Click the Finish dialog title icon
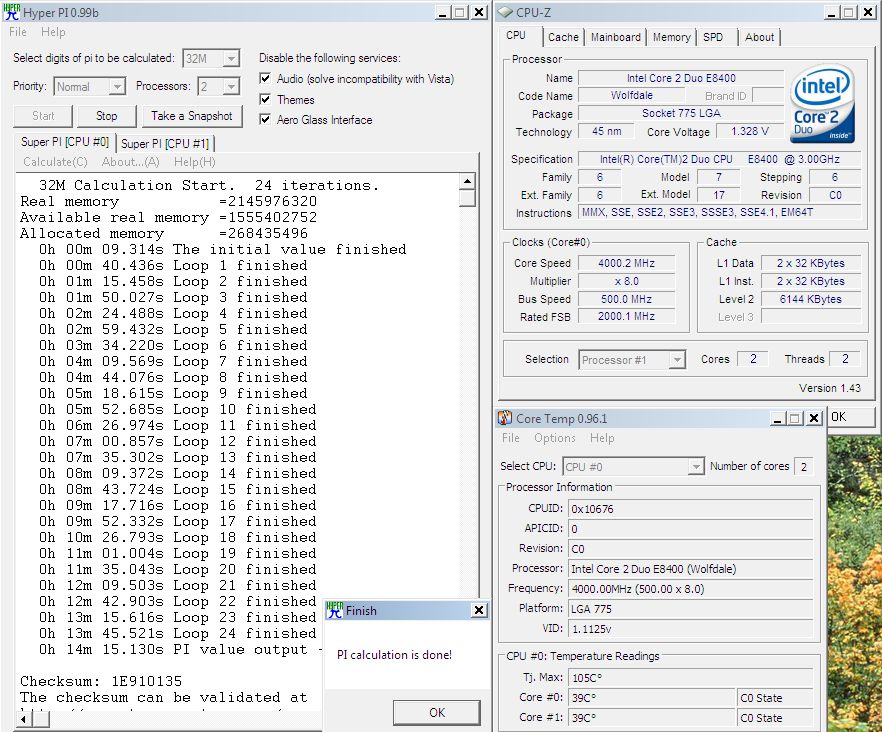Screen dimensions: 882x732 coord(334,610)
